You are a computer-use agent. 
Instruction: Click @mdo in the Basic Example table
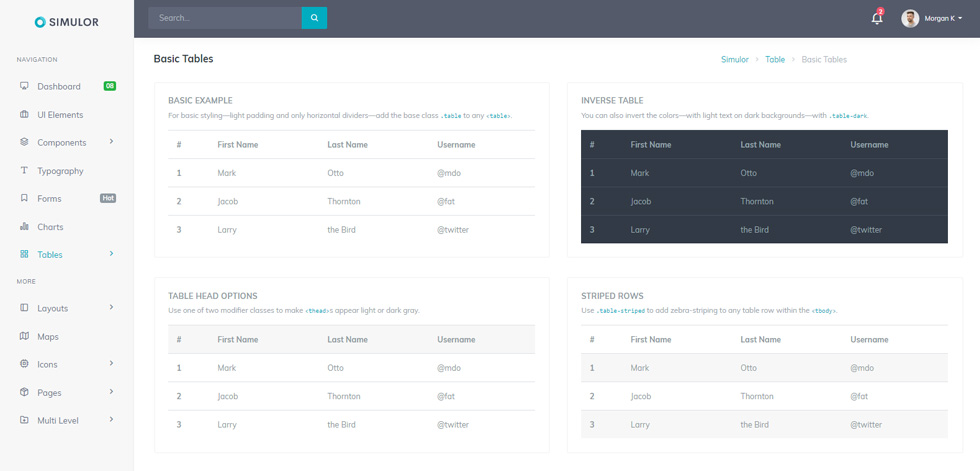[x=449, y=173]
